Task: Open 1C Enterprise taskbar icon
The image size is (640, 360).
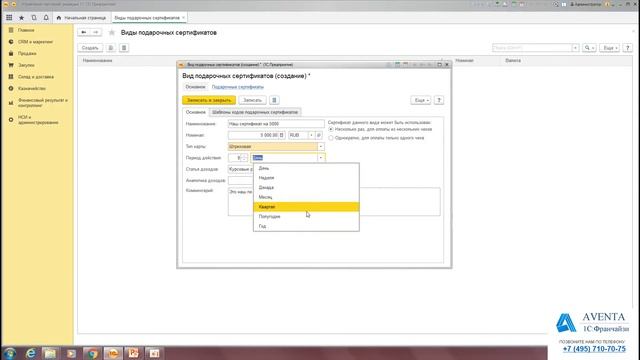Action: [x=113, y=353]
